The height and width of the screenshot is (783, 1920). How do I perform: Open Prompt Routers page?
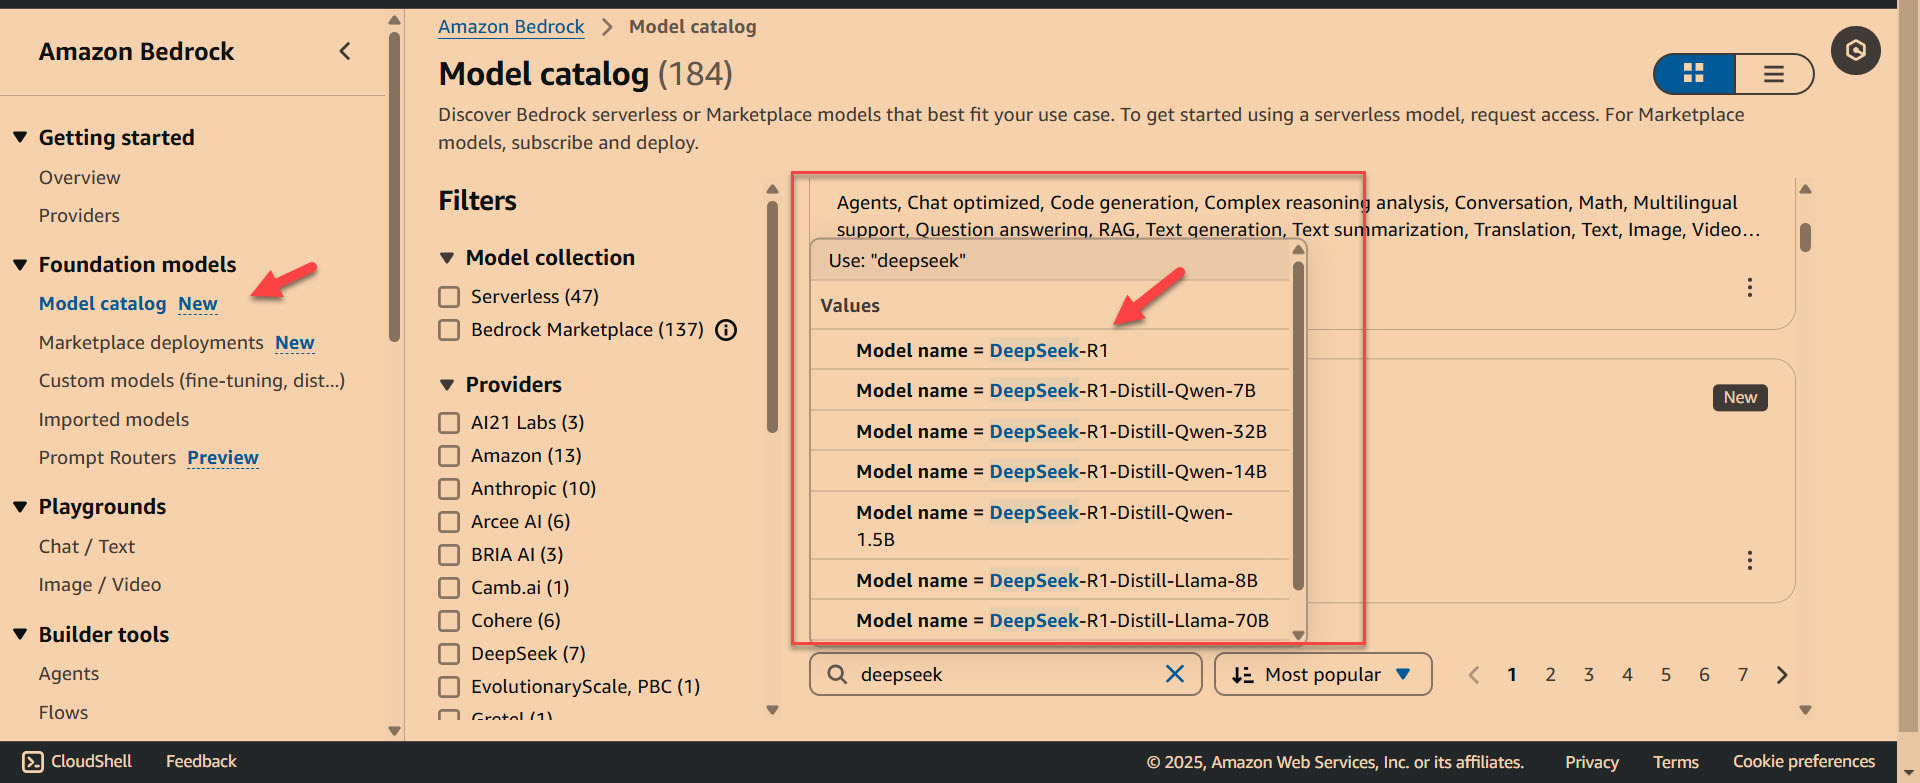pos(107,457)
